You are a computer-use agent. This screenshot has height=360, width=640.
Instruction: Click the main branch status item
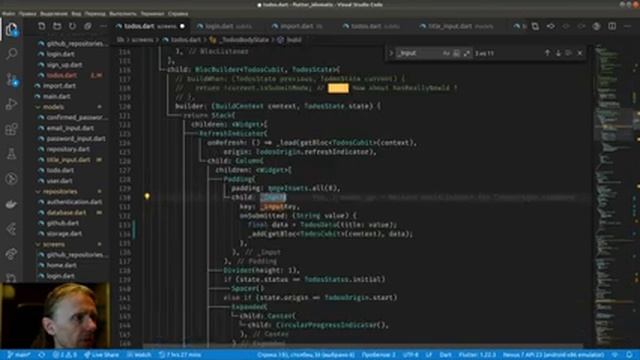tap(18, 355)
